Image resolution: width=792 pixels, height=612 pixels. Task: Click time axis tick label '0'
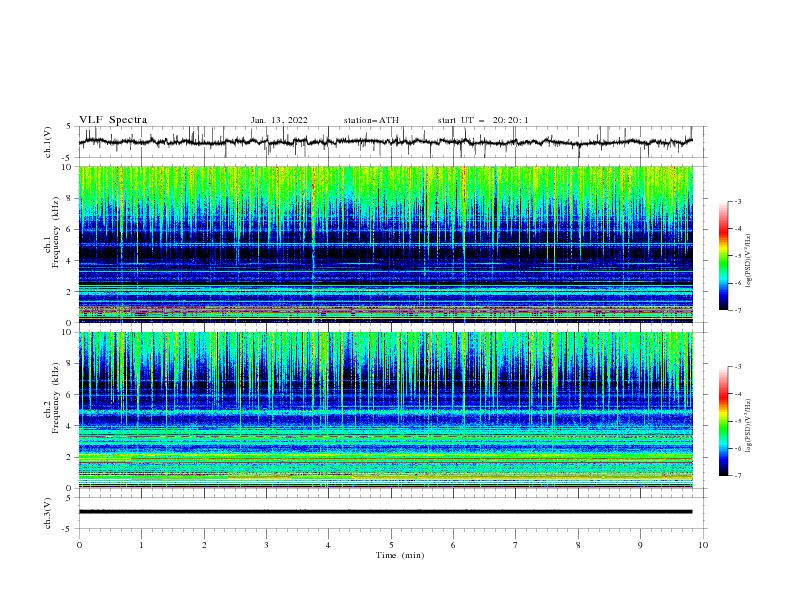79,545
